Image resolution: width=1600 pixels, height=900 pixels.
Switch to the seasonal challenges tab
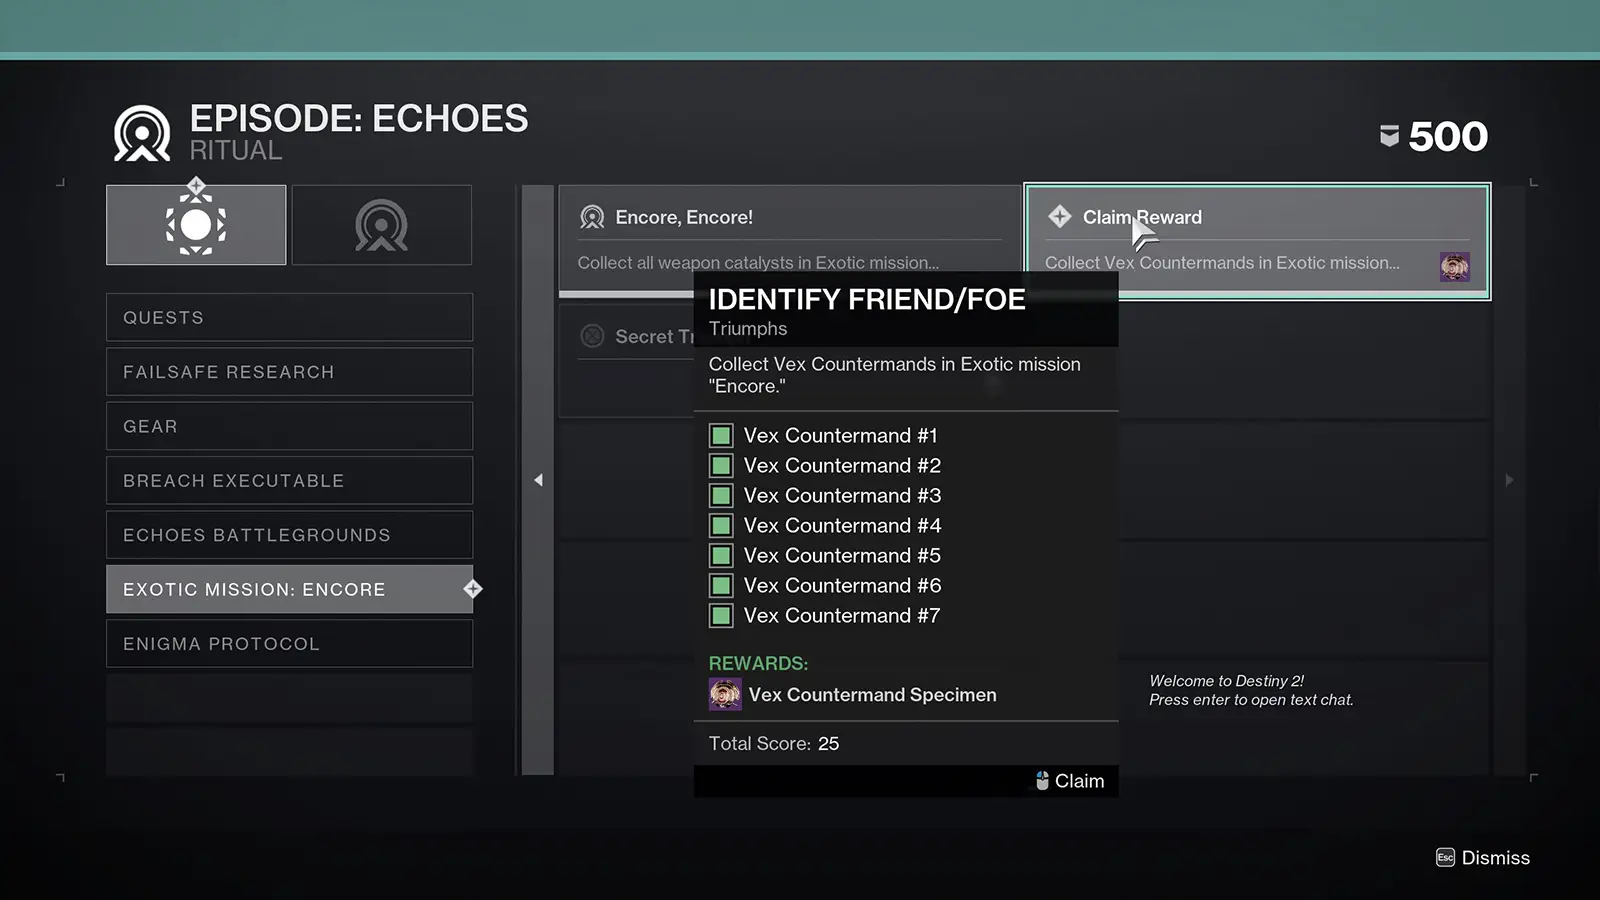[196, 224]
